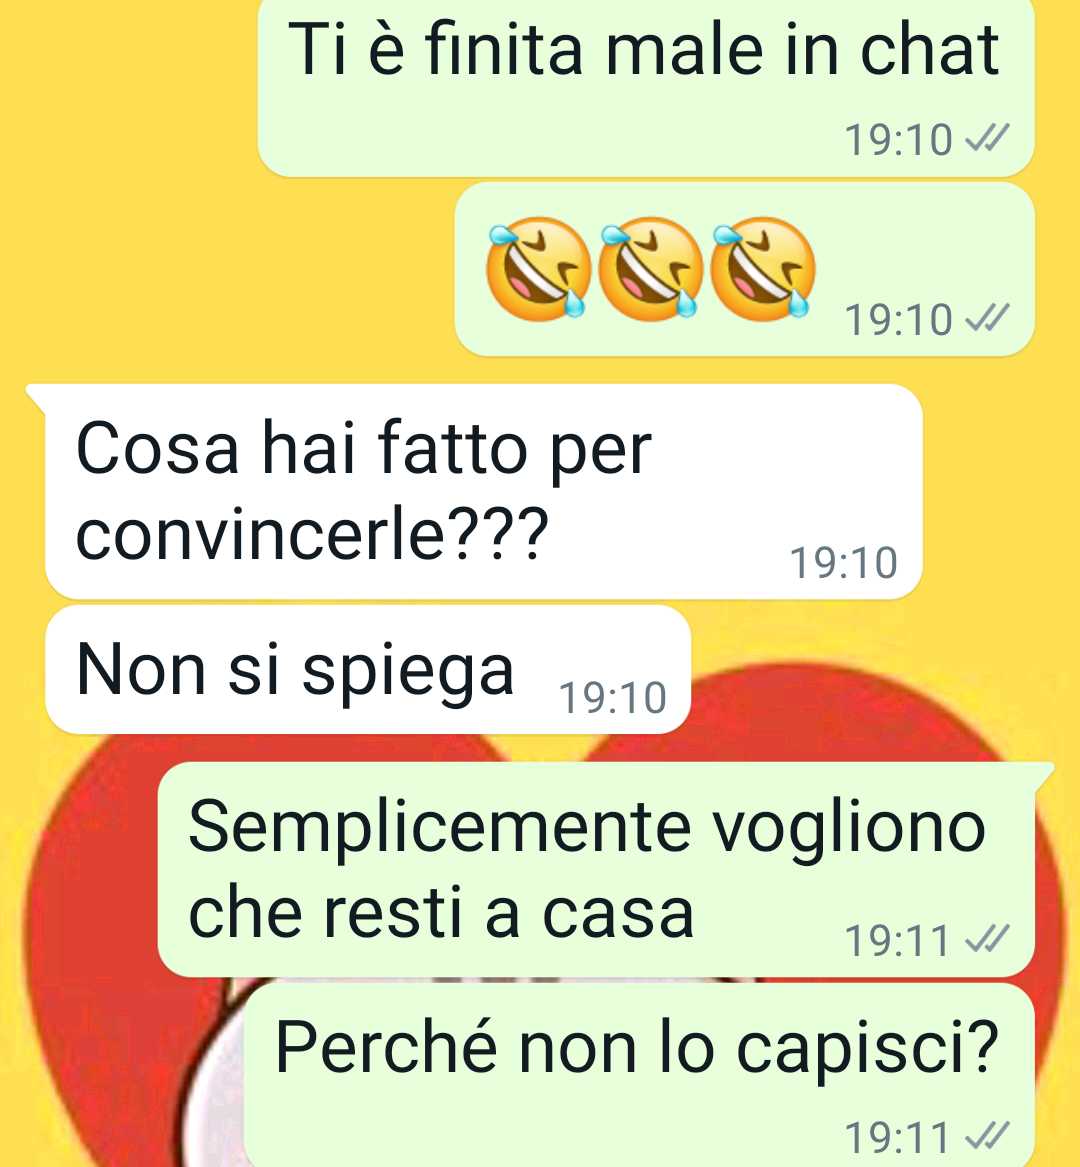Tap double-check ticks on emoji message
The height and width of the screenshot is (1167, 1080).
tap(987, 319)
